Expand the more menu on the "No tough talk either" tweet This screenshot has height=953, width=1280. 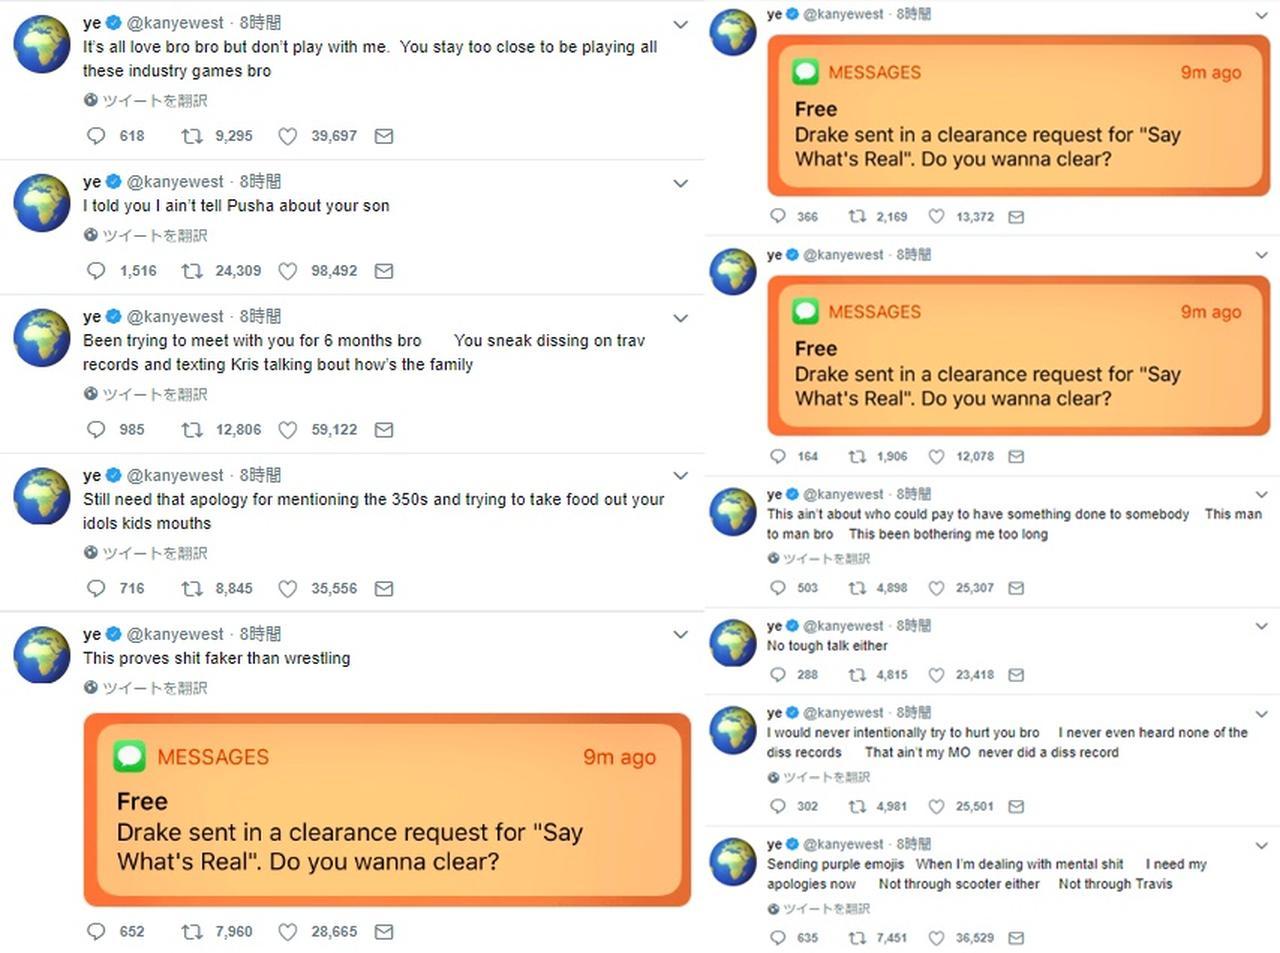(x=1261, y=626)
